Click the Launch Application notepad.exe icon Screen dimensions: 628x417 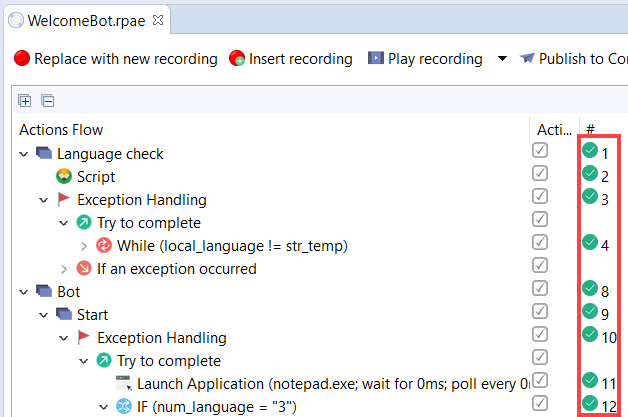click(x=124, y=383)
